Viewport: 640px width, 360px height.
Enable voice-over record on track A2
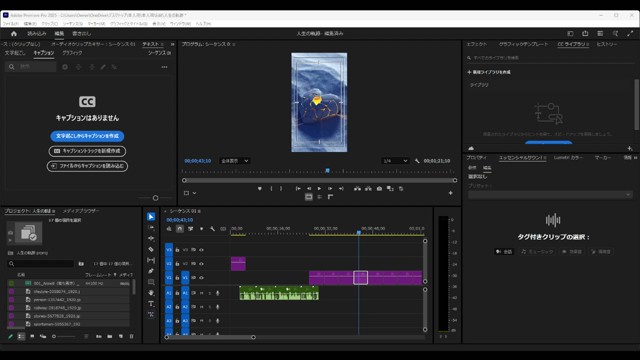tap(218, 307)
